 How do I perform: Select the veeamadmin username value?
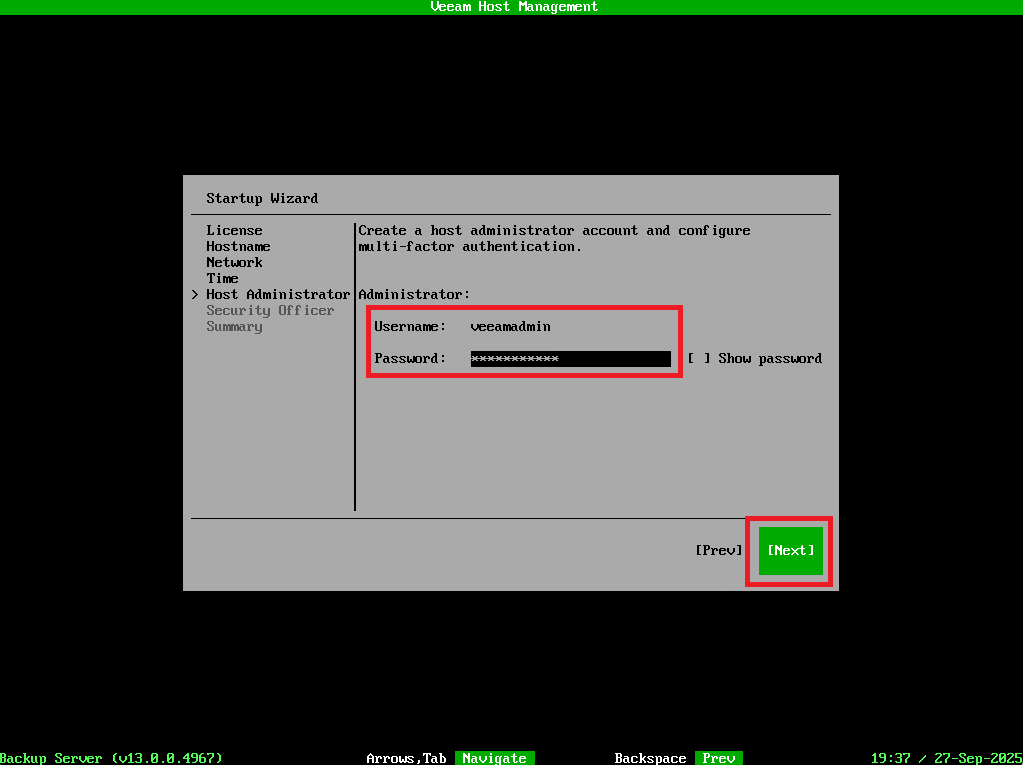510,326
